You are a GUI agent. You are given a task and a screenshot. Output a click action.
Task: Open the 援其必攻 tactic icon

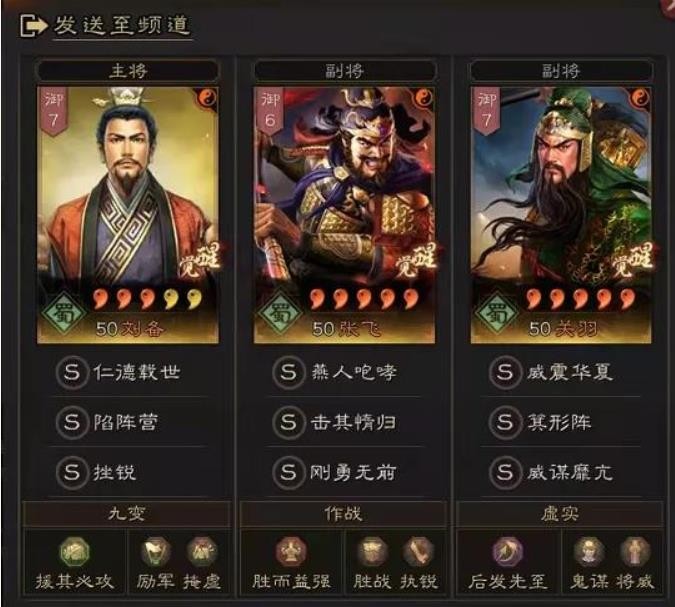(x=74, y=552)
